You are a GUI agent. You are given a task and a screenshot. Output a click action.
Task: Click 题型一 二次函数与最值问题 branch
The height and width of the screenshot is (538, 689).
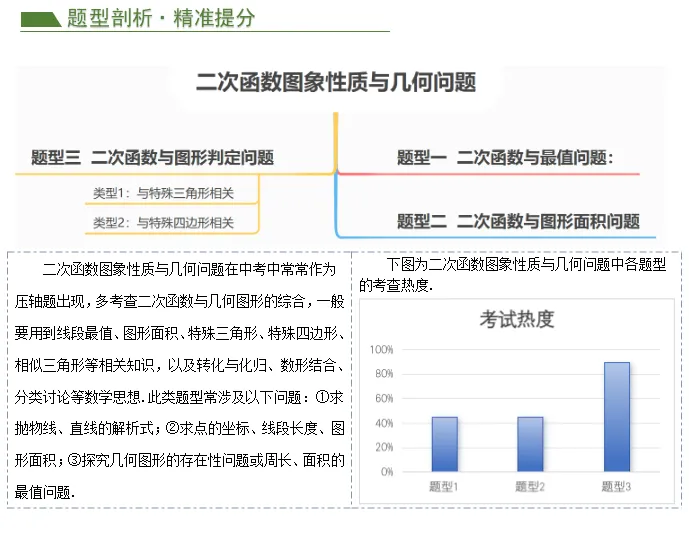click(x=505, y=157)
